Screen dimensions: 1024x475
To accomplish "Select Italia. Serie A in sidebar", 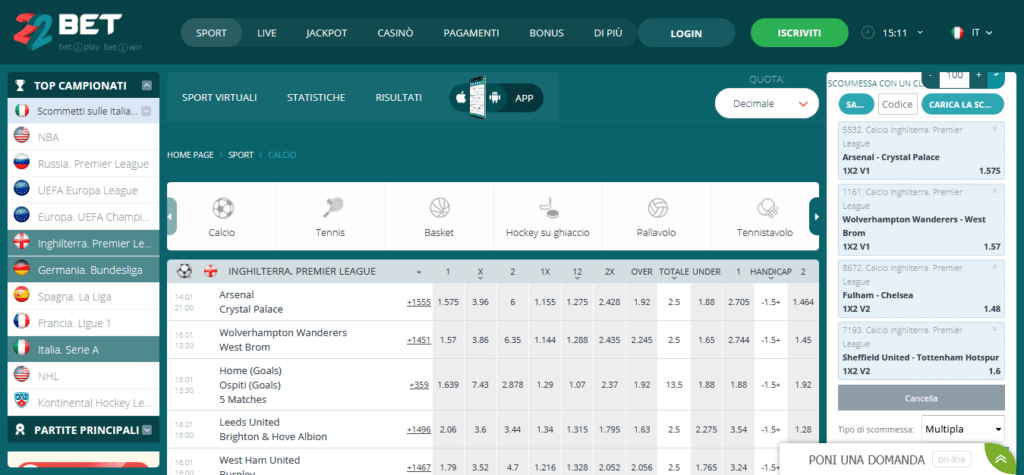I will (83, 350).
